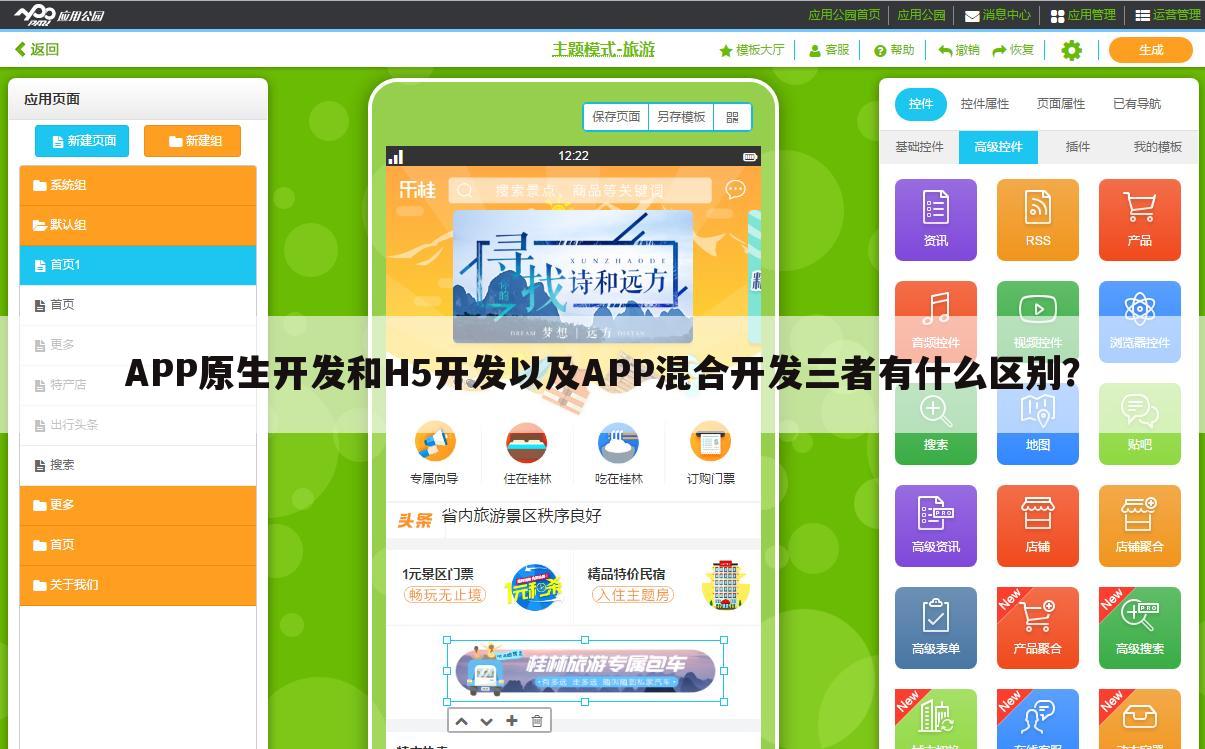Add the 贴吧 forum widget
This screenshot has height=749, width=1205.
coord(1139,423)
